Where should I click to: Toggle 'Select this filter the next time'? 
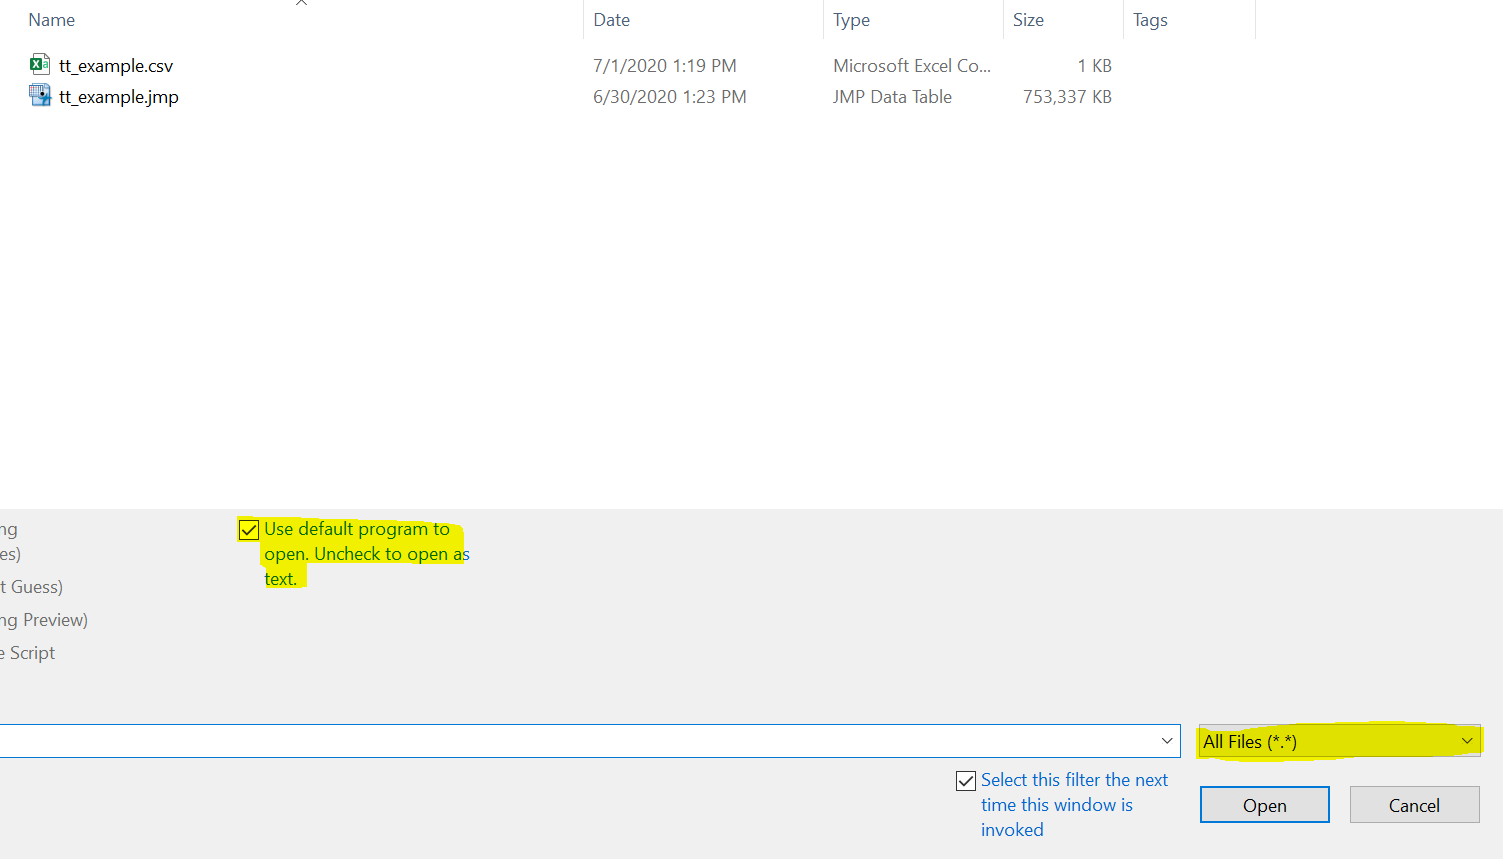pos(966,780)
